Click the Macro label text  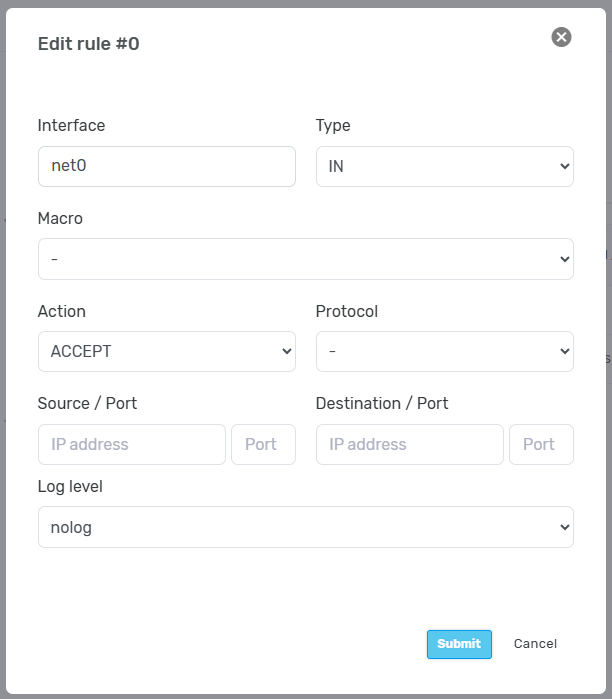click(x=60, y=218)
